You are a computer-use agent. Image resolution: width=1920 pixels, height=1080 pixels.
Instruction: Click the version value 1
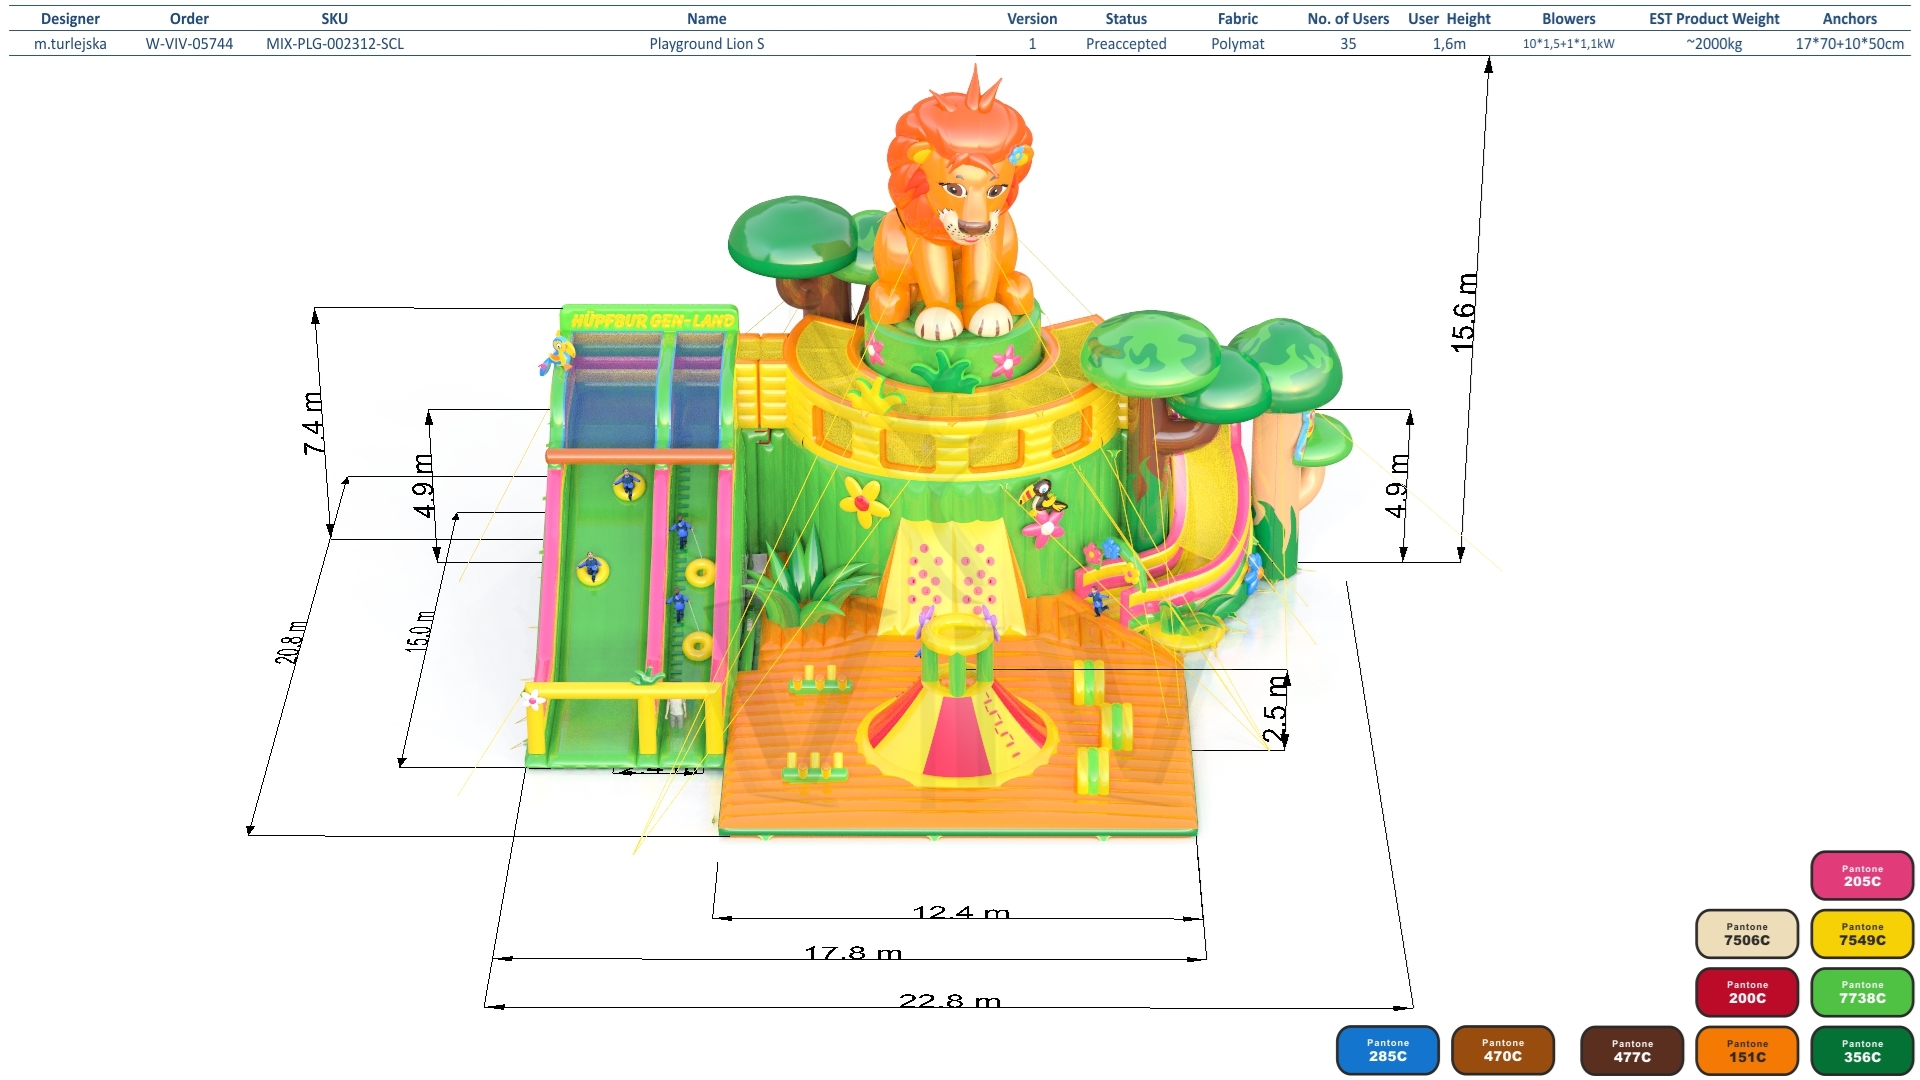coord(1032,44)
